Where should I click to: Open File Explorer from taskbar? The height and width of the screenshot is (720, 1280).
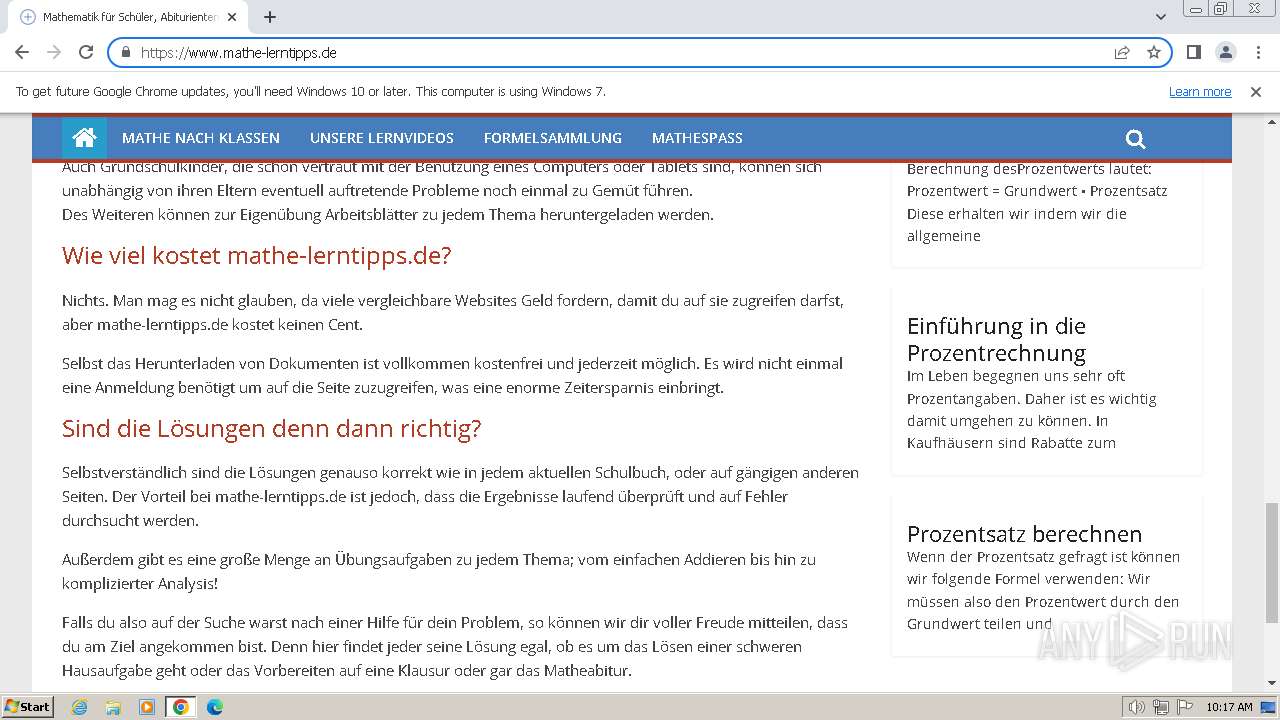pyautogui.click(x=113, y=707)
